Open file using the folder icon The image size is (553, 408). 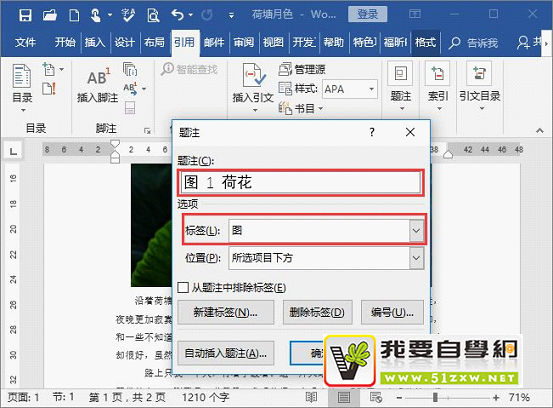pos(50,15)
